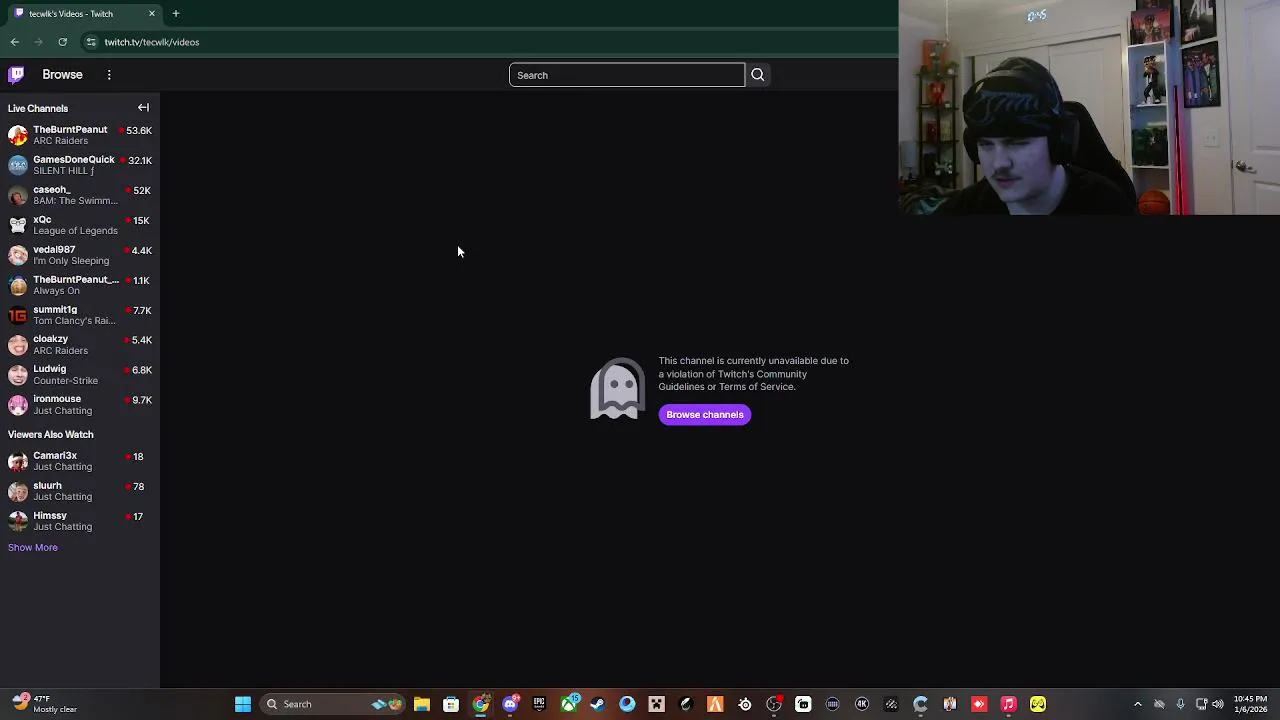Open Apple Music from taskbar
Image resolution: width=1280 pixels, height=720 pixels.
tap(1008, 704)
